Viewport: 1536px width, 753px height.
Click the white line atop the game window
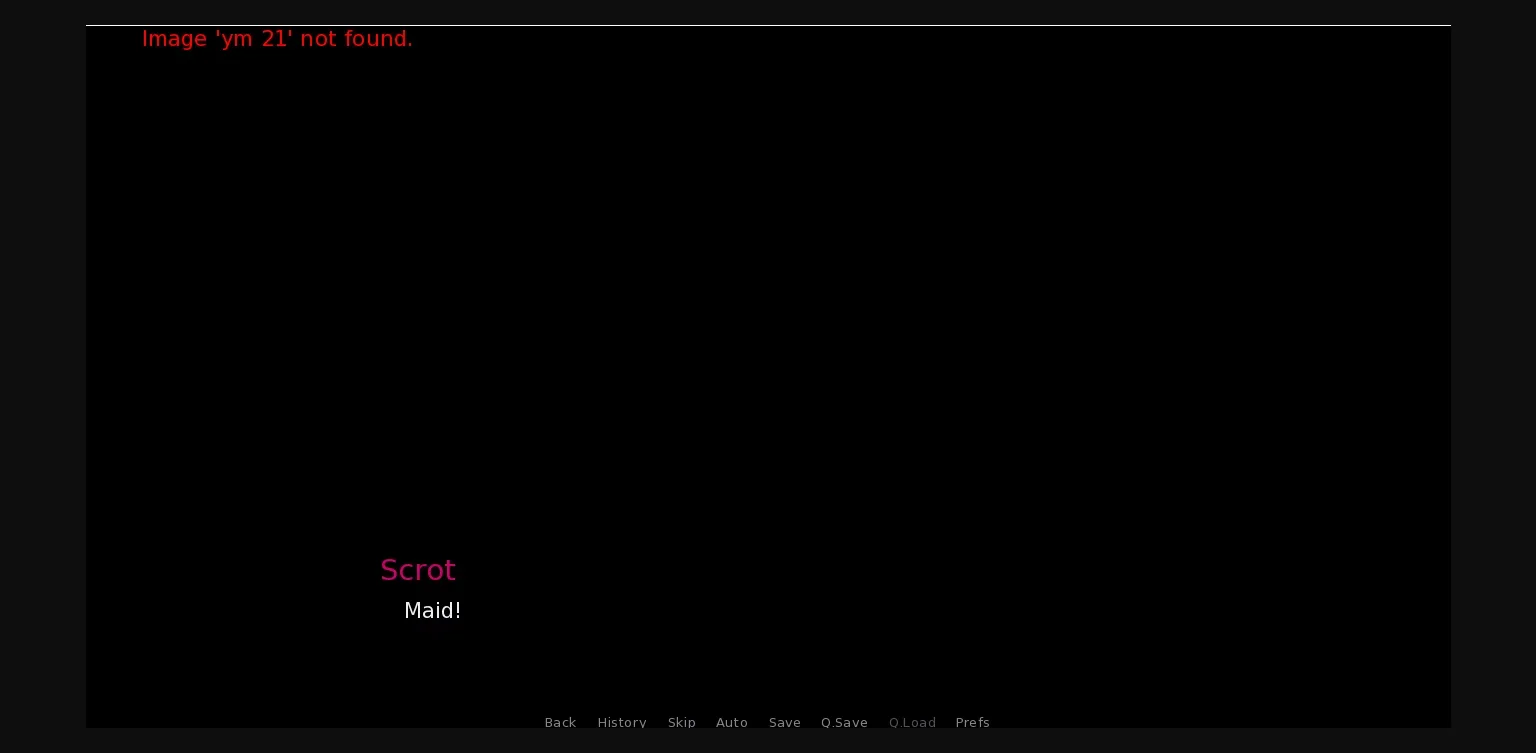pyautogui.click(x=768, y=25)
